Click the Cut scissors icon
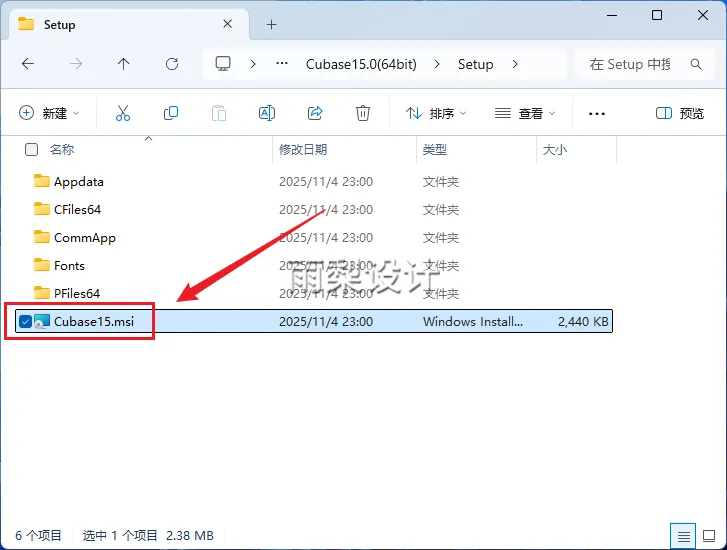727x550 pixels. (123, 113)
